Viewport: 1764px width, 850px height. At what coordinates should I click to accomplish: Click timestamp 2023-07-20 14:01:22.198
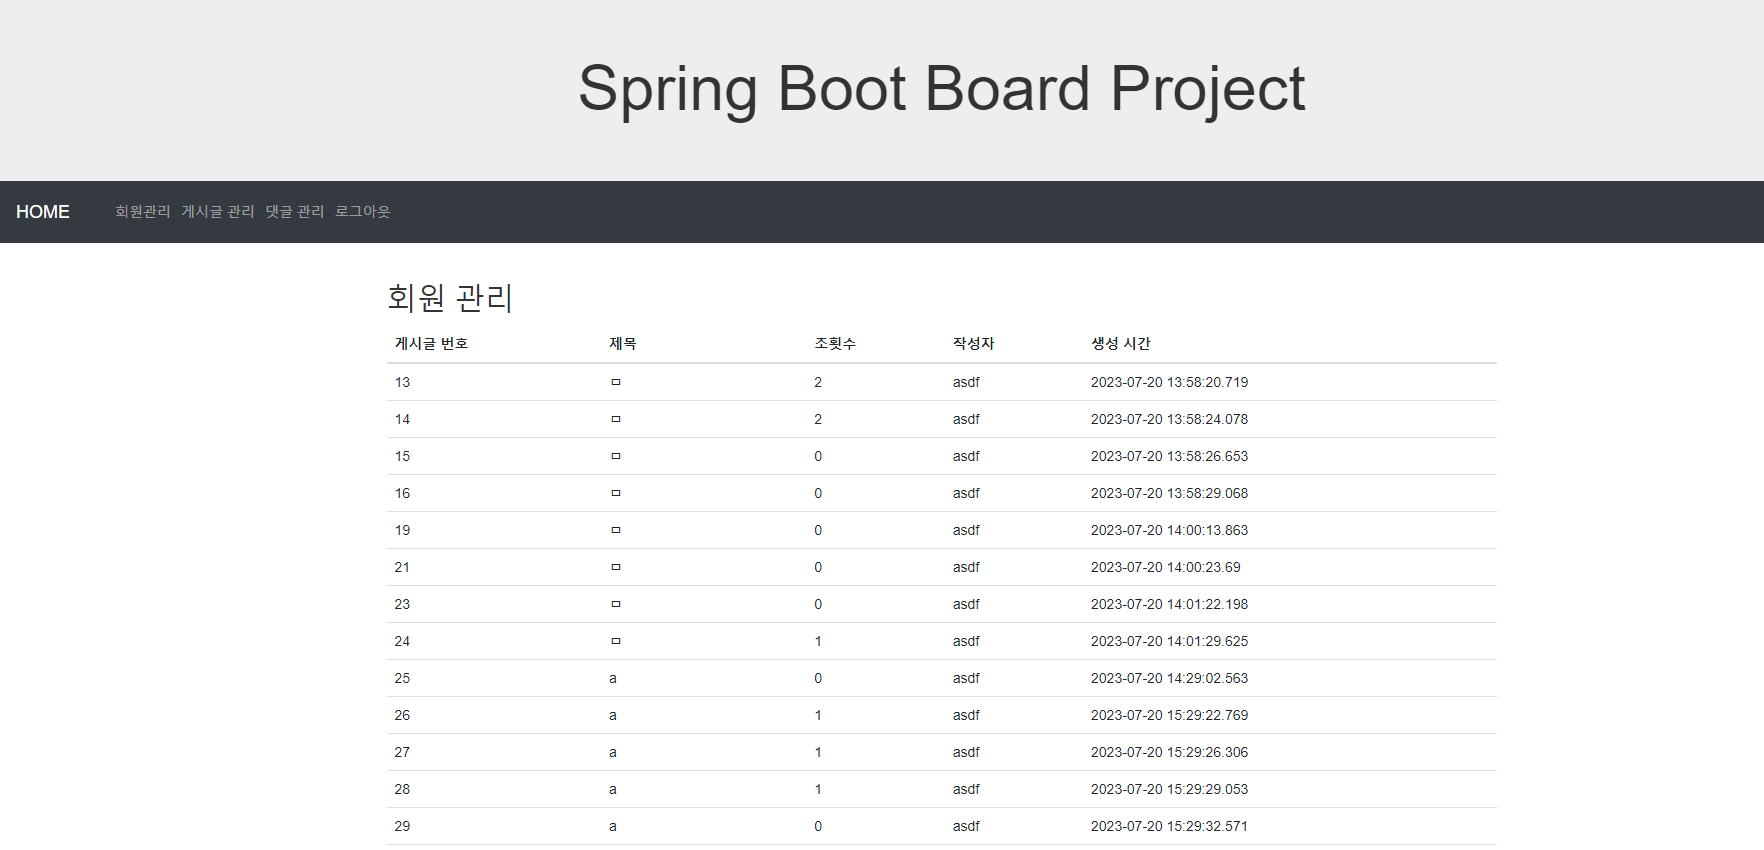click(x=1169, y=604)
